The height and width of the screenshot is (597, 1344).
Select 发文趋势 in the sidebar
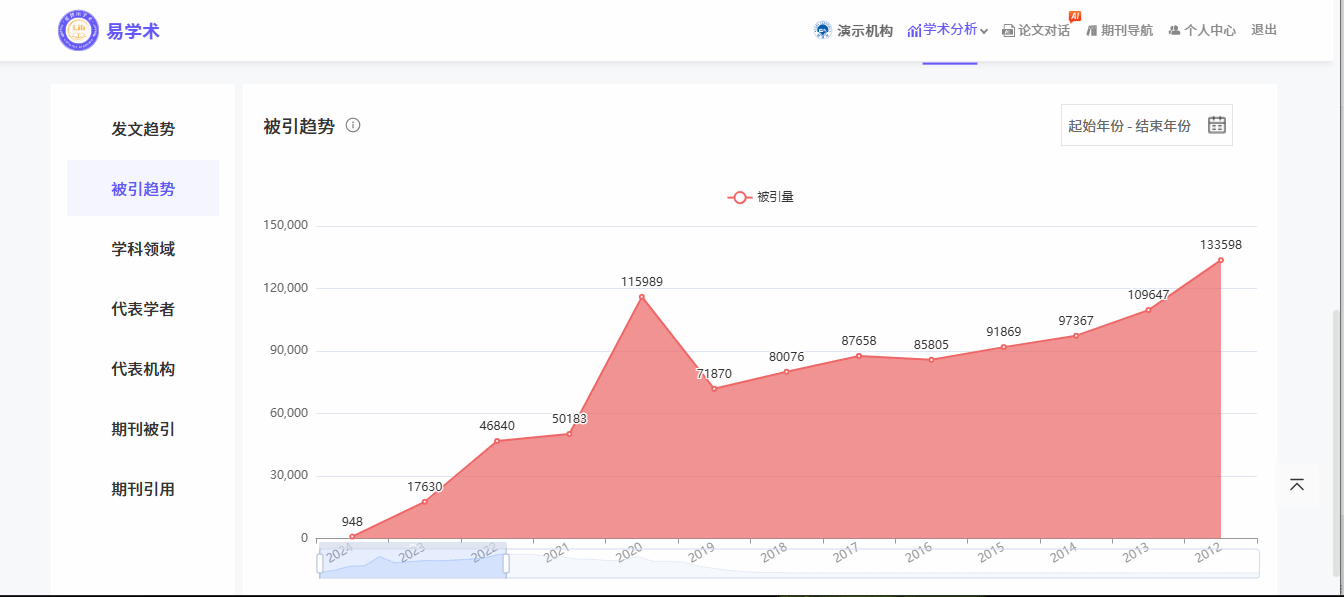(x=143, y=129)
